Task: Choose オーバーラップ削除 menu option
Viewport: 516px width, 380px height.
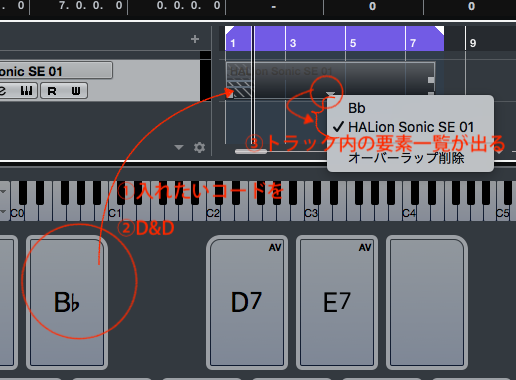Action: point(406,158)
